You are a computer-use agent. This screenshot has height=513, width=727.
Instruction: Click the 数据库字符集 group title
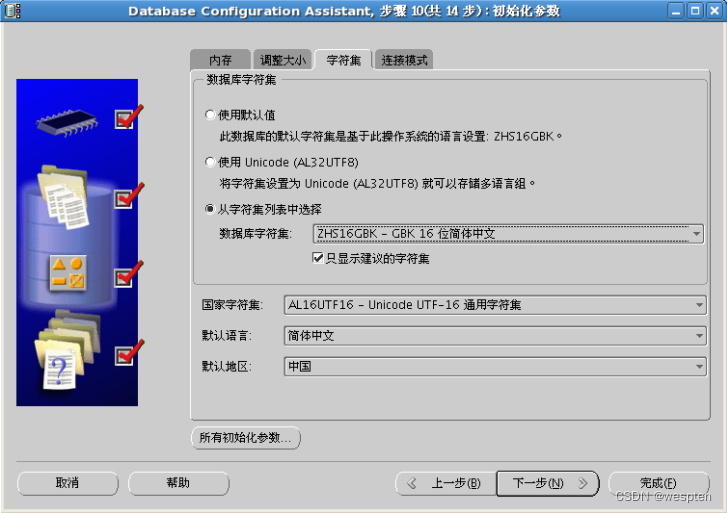coord(241,80)
